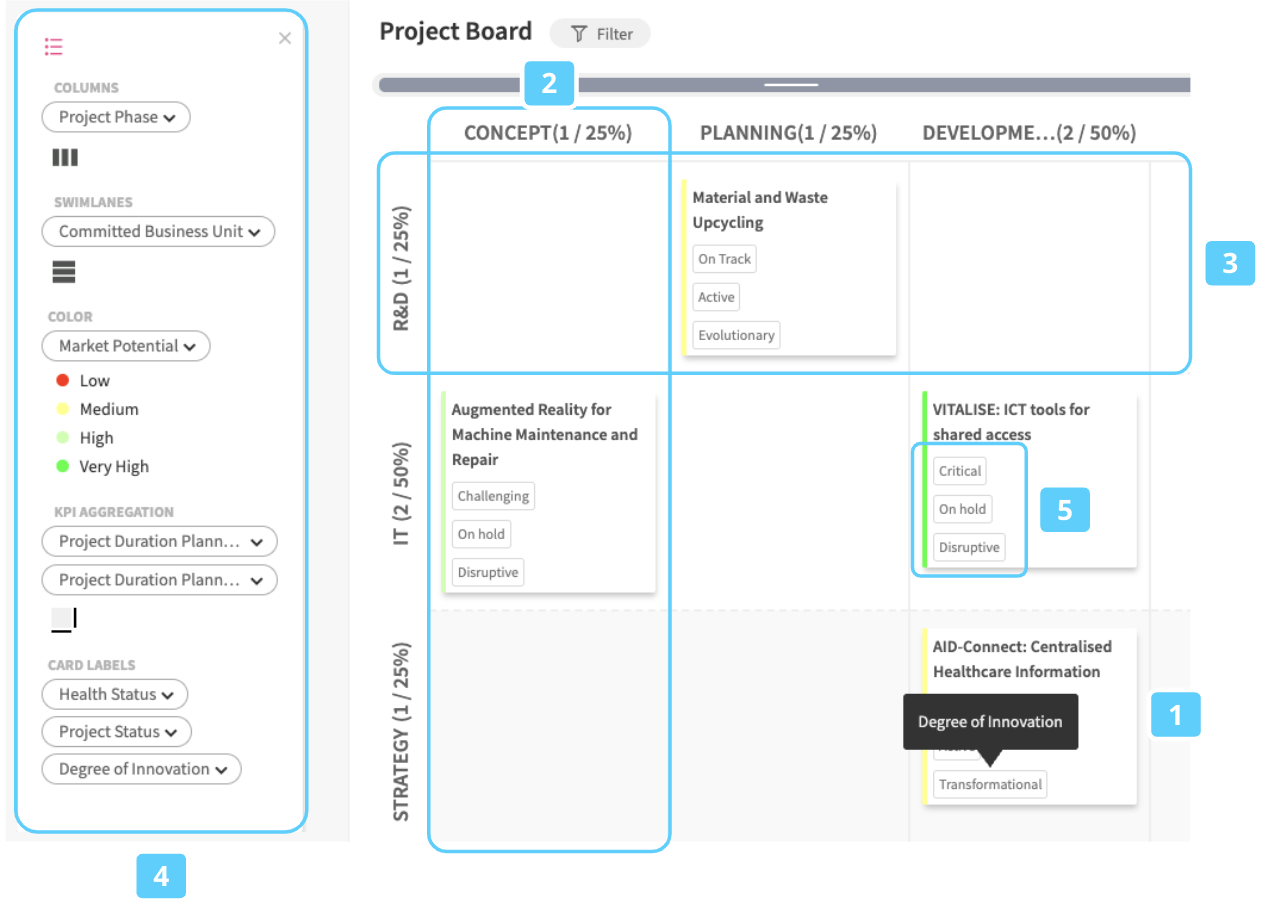Click the PLANNING column header
The width and height of the screenshot is (1278, 916).
tap(788, 133)
